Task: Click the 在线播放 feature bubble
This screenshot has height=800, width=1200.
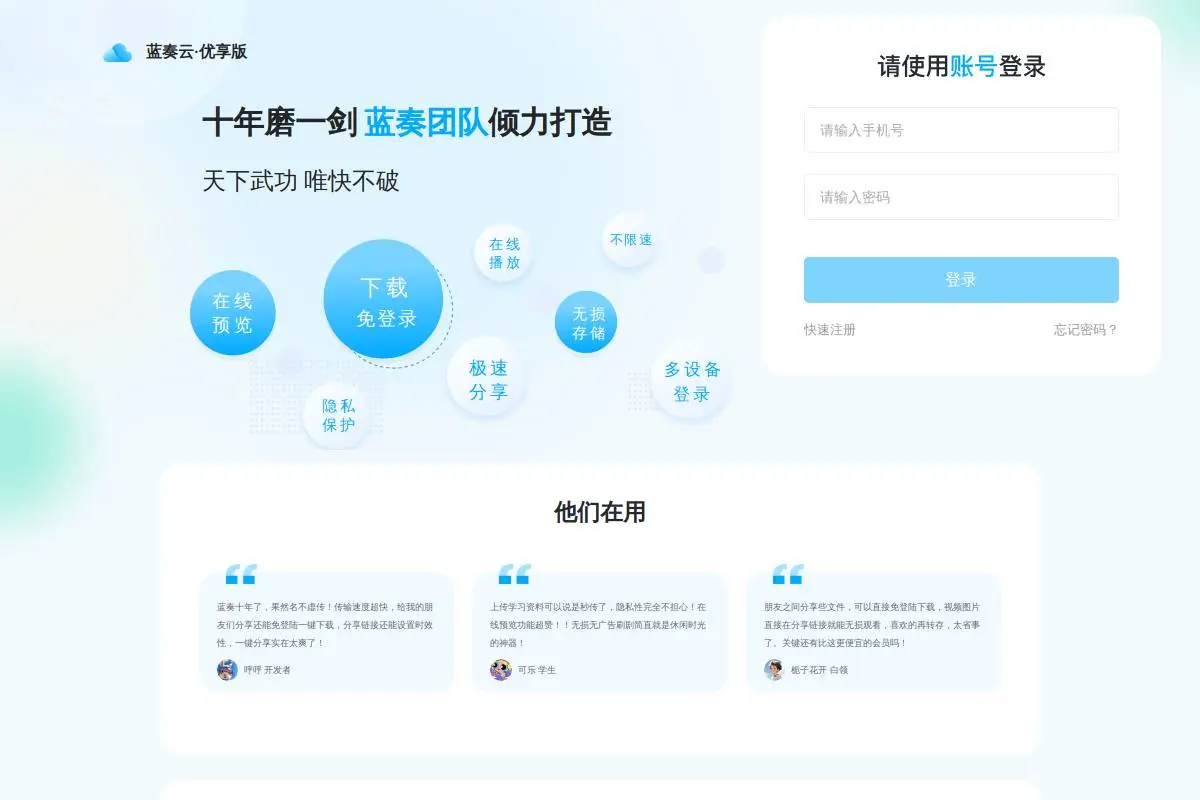Action: [504, 253]
